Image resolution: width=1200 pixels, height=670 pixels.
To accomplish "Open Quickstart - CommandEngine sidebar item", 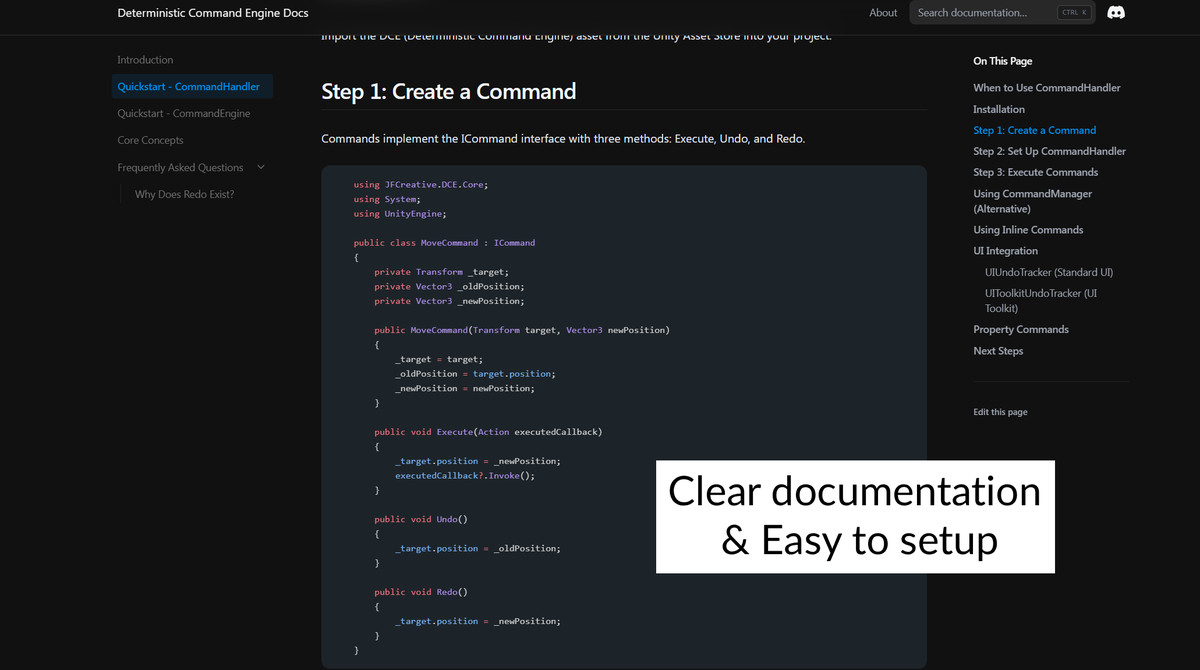I will coord(184,114).
